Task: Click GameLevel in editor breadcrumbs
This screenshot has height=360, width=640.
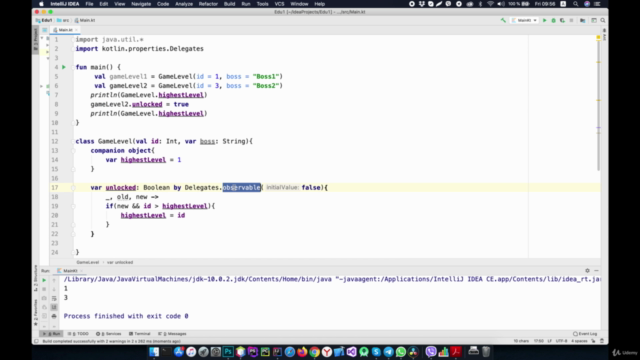Action: tap(87, 262)
